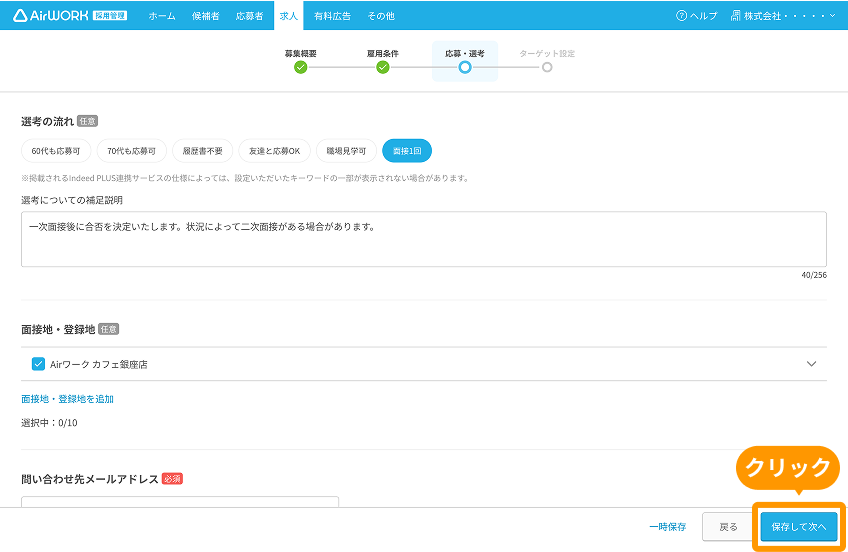Go to the ターゲット設定 step

[x=547, y=62]
